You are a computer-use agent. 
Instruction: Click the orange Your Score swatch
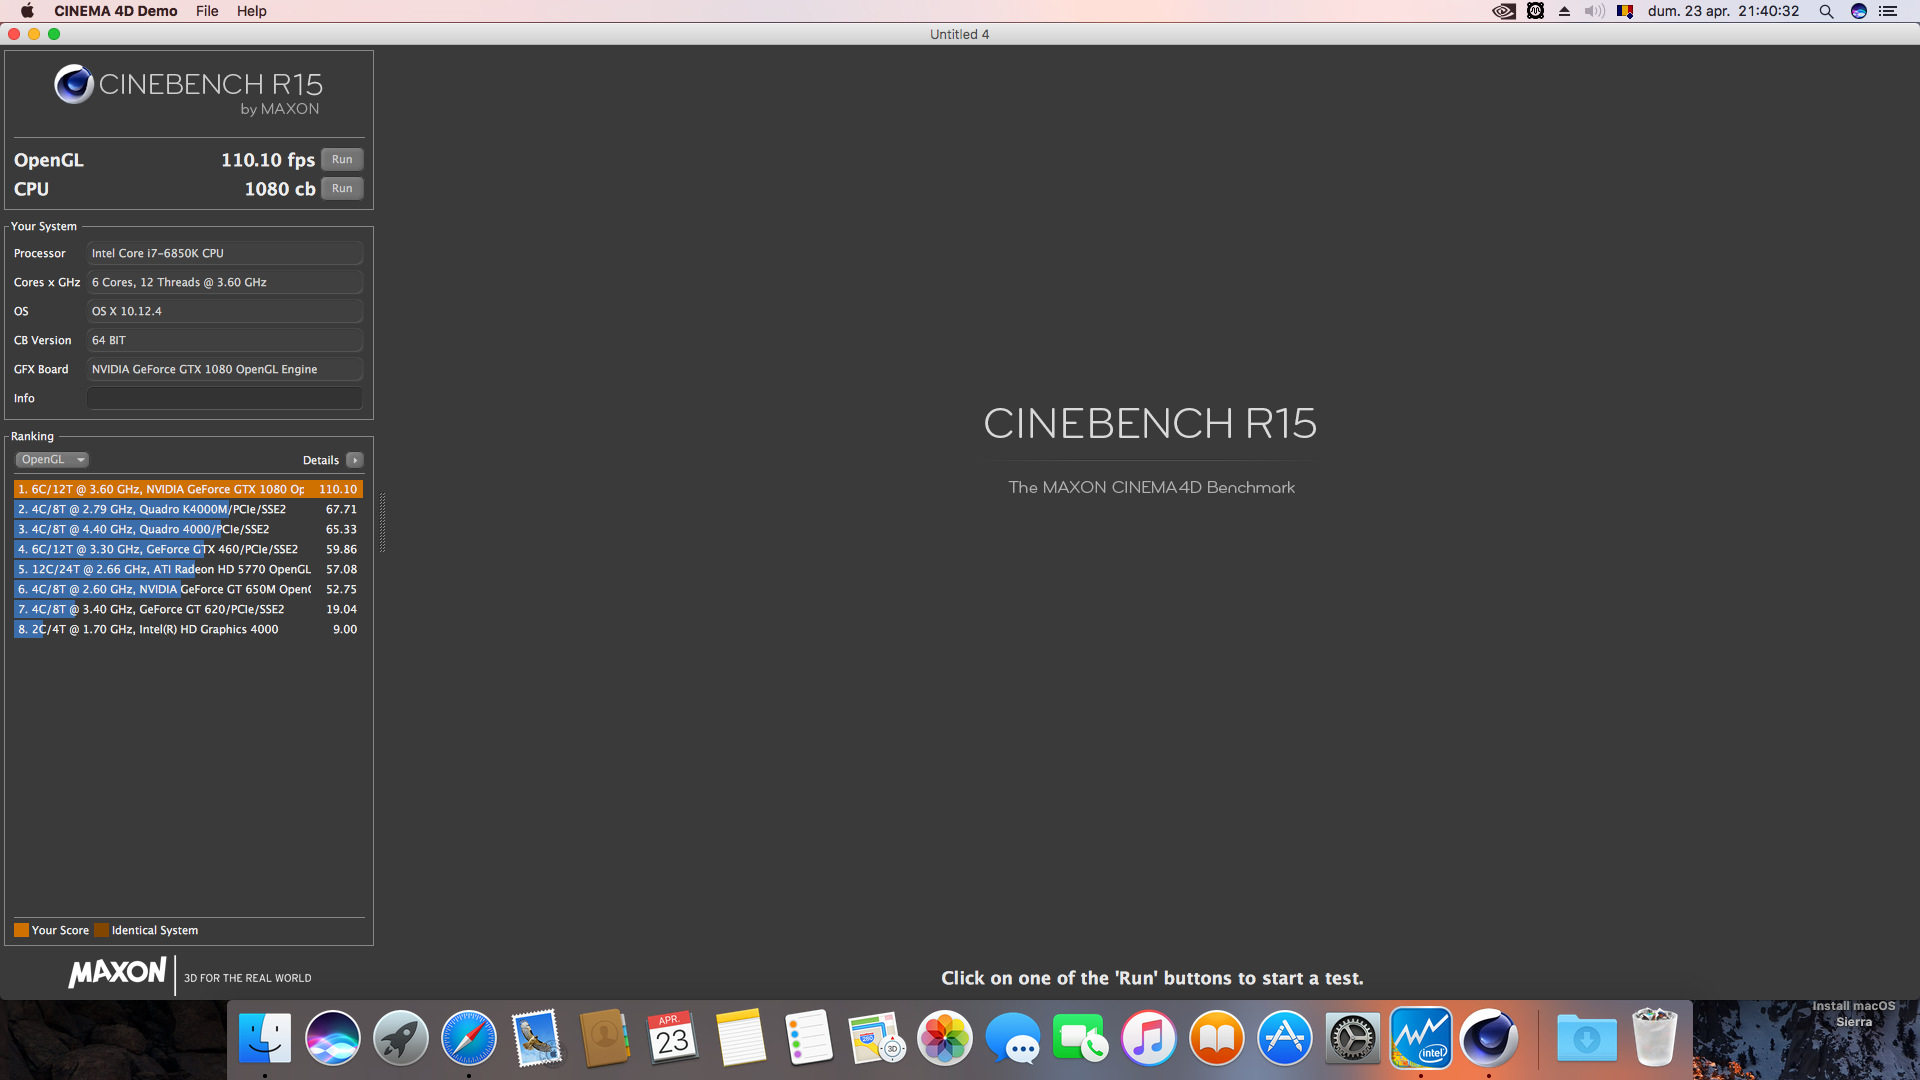(21, 930)
